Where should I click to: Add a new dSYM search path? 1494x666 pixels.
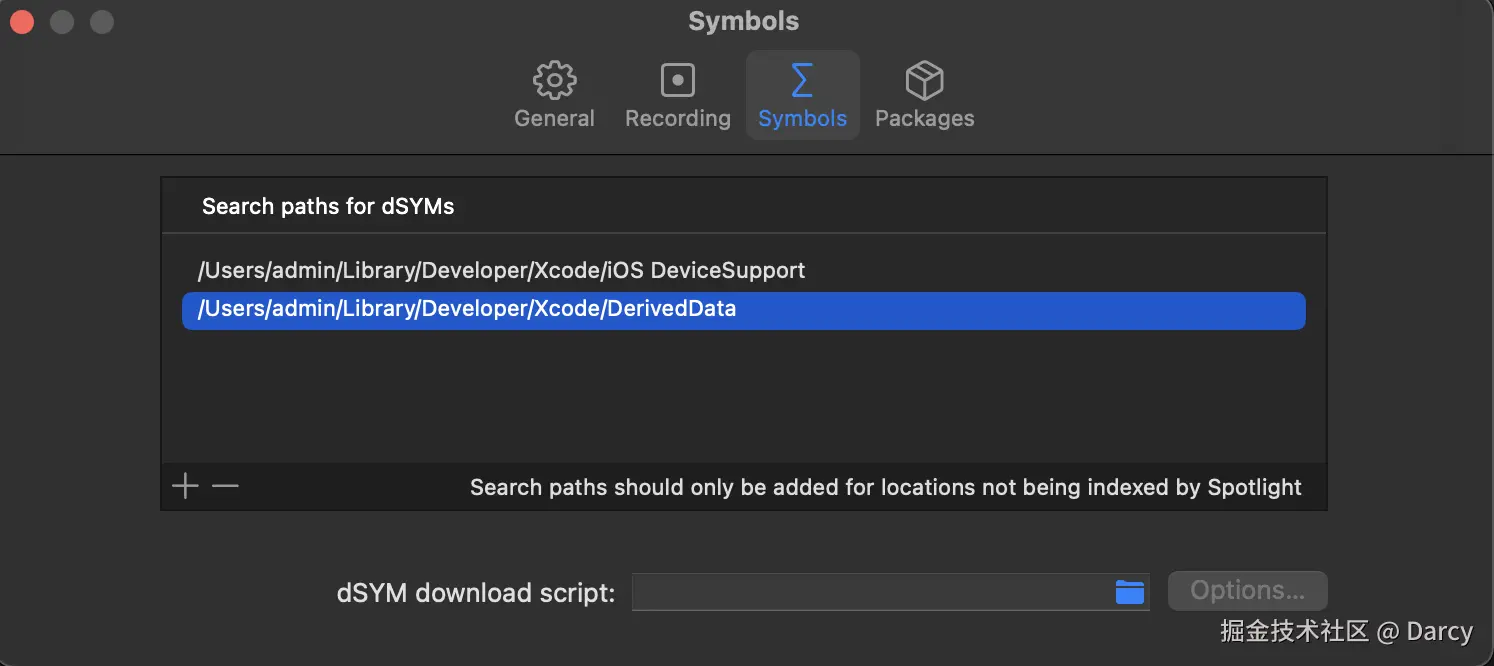tap(185, 487)
